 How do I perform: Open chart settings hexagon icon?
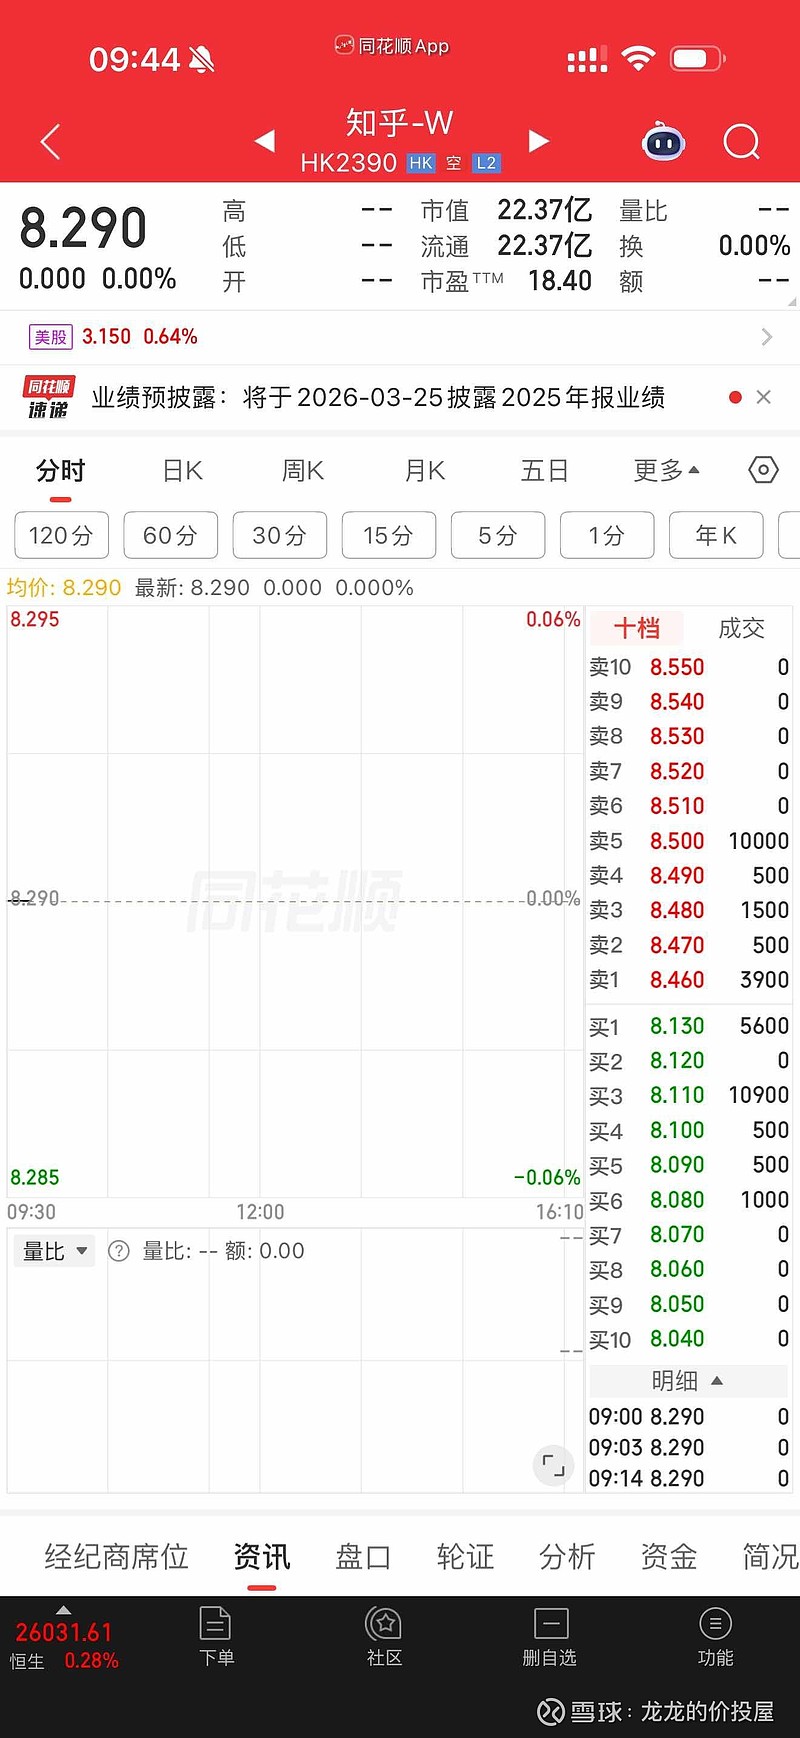763,470
